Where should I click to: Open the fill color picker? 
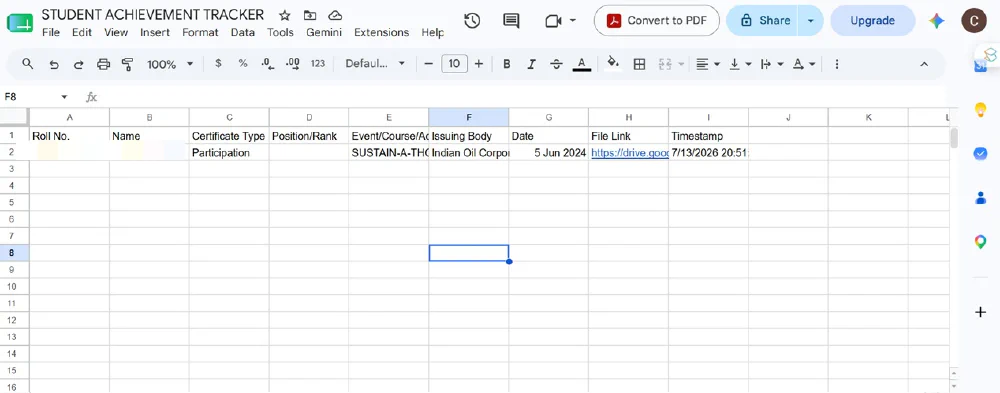coord(613,64)
